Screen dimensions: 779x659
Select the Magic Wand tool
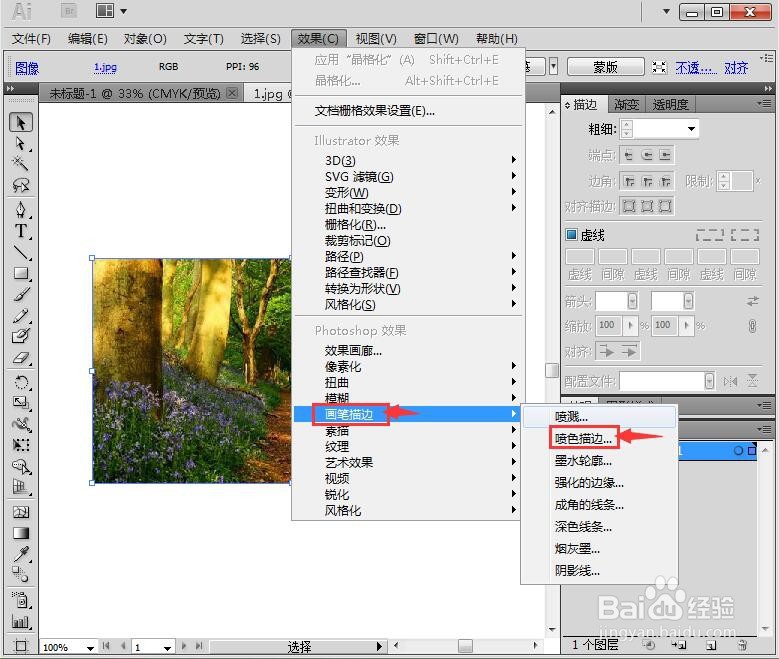coord(20,164)
